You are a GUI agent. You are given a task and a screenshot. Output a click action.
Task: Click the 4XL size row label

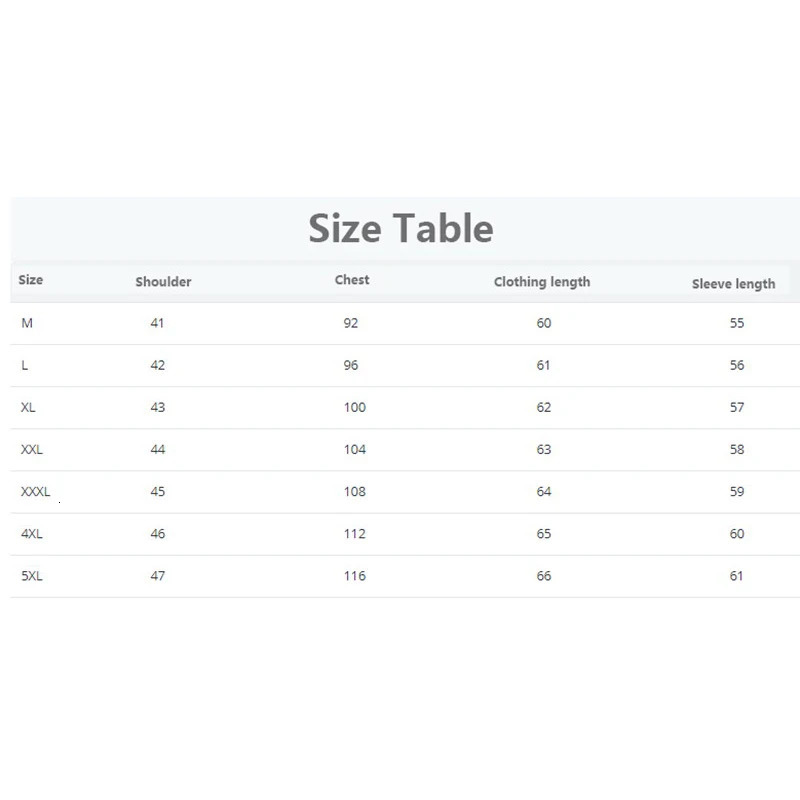coord(32,533)
